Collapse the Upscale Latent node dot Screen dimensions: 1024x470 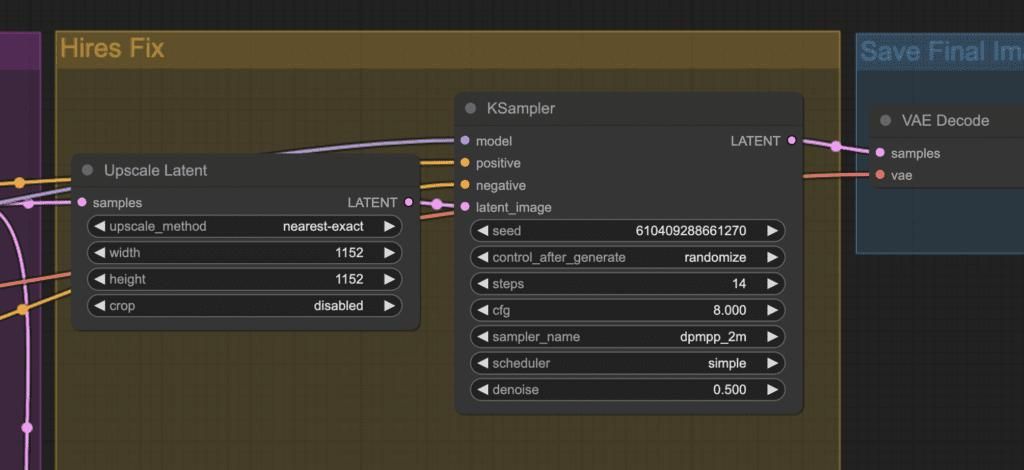[x=88, y=170]
